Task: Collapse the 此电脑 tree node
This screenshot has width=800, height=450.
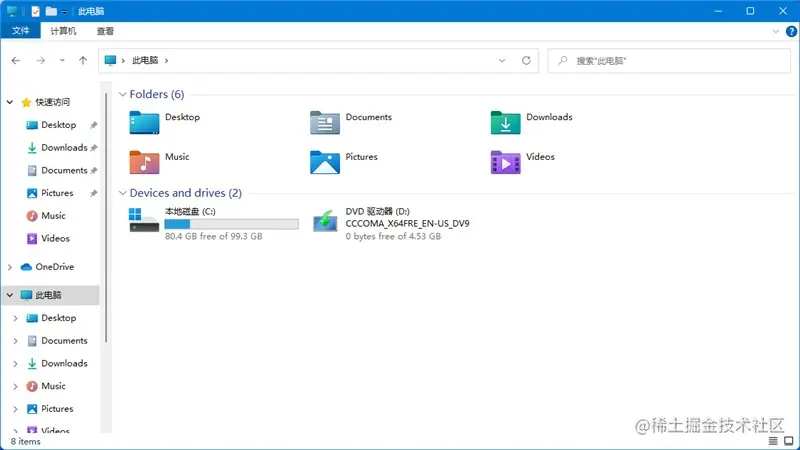Action: [10, 295]
